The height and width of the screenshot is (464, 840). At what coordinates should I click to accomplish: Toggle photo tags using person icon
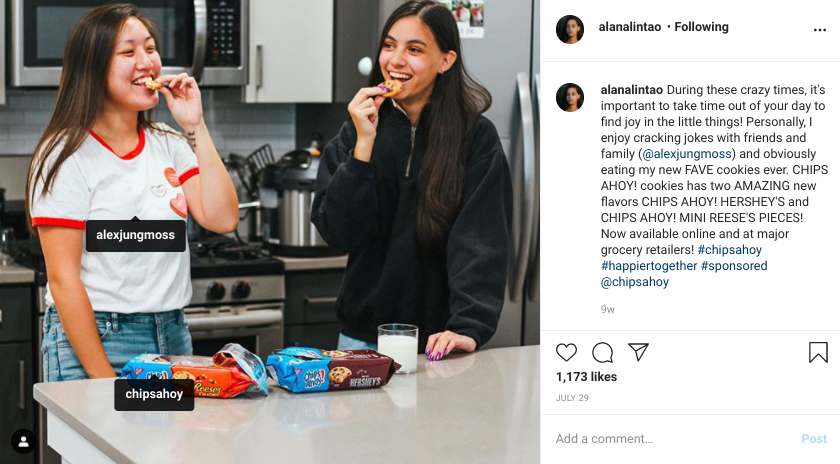pos(24,441)
